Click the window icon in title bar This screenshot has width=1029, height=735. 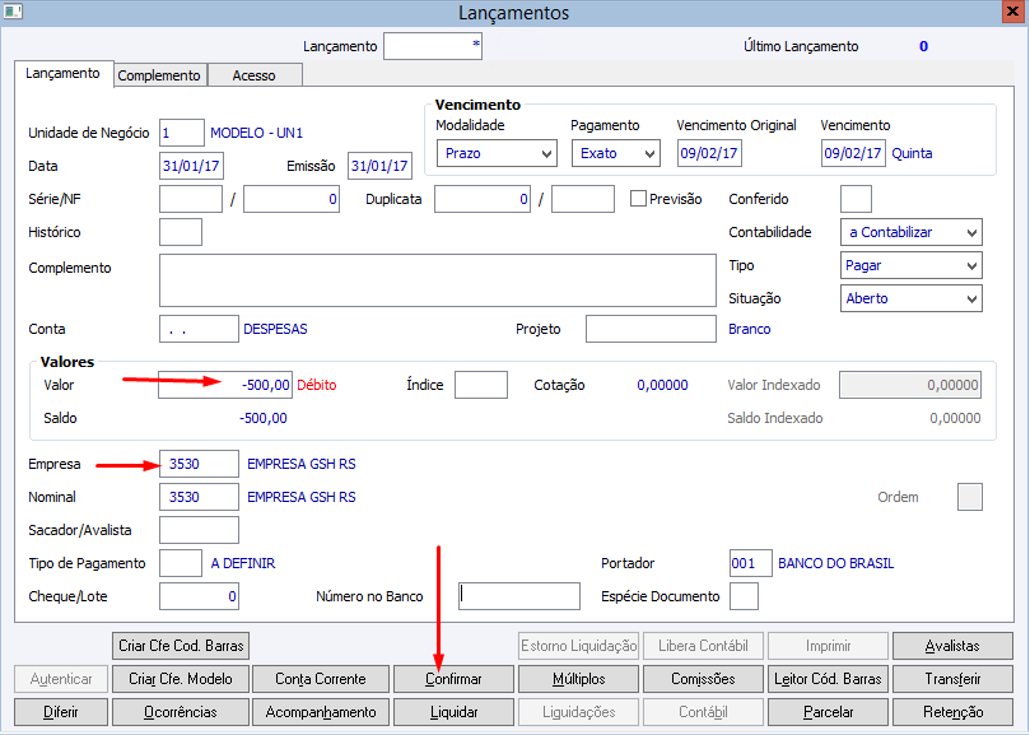[13, 11]
